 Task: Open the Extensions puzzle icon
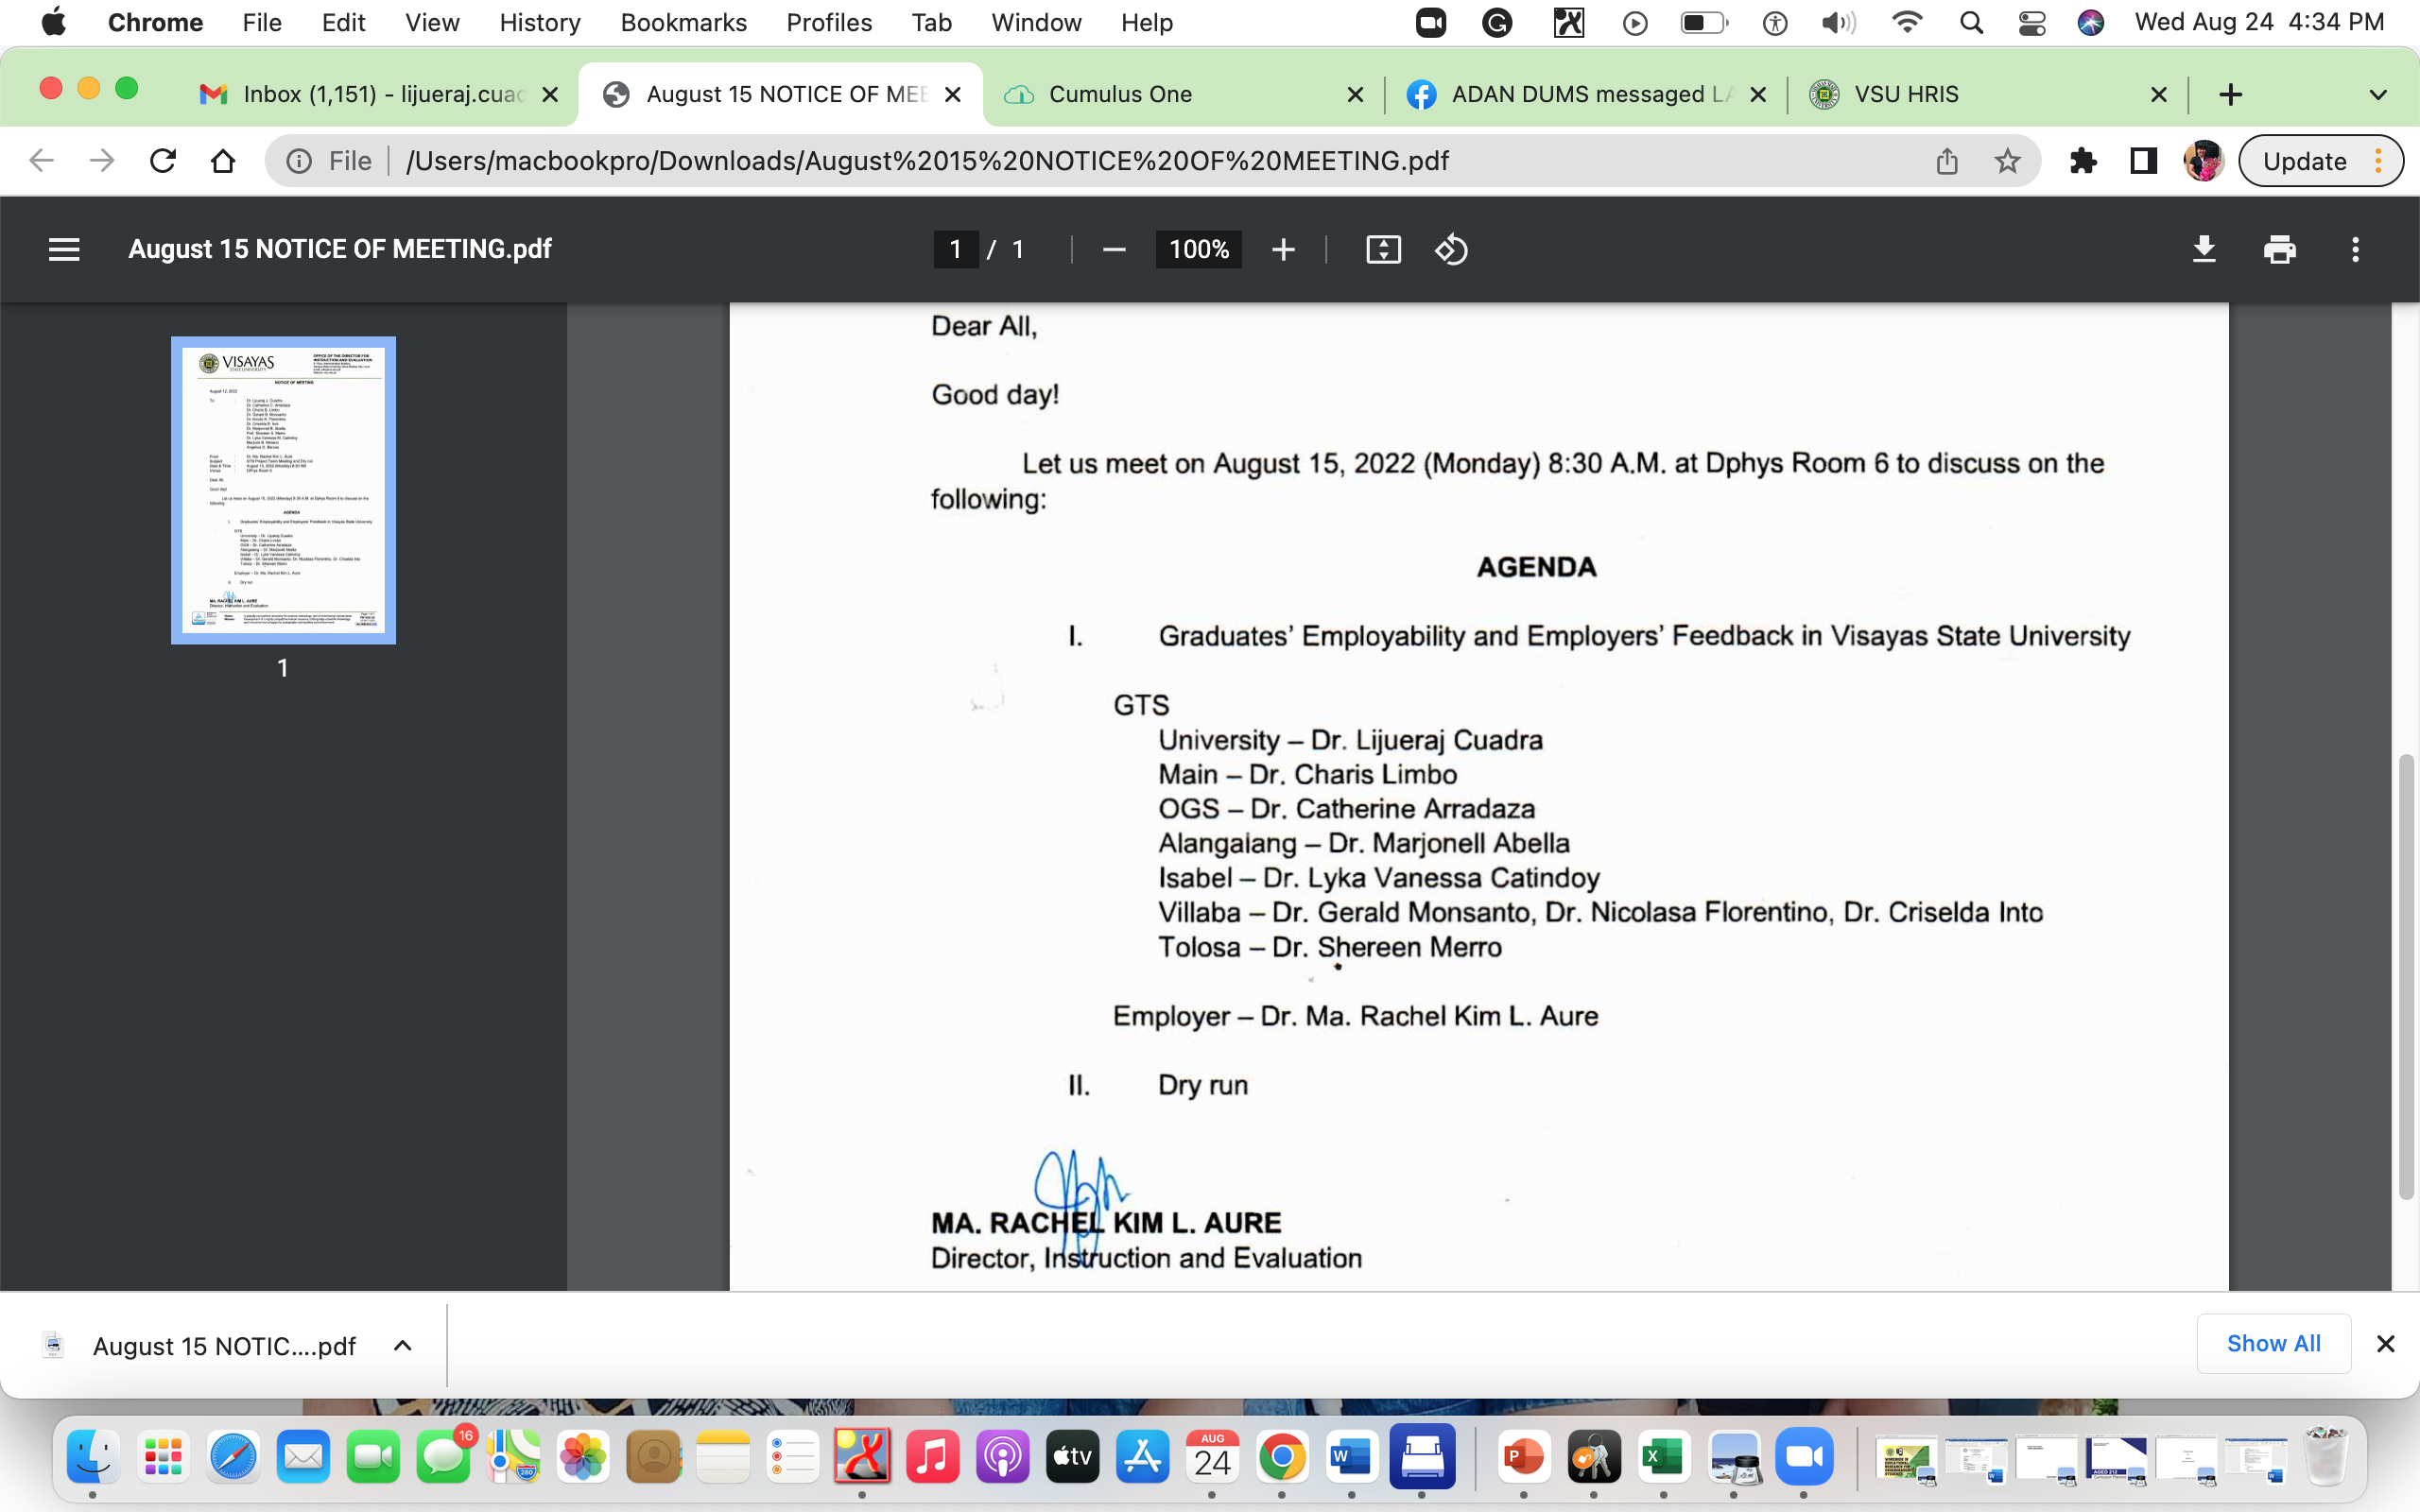coord(2083,161)
